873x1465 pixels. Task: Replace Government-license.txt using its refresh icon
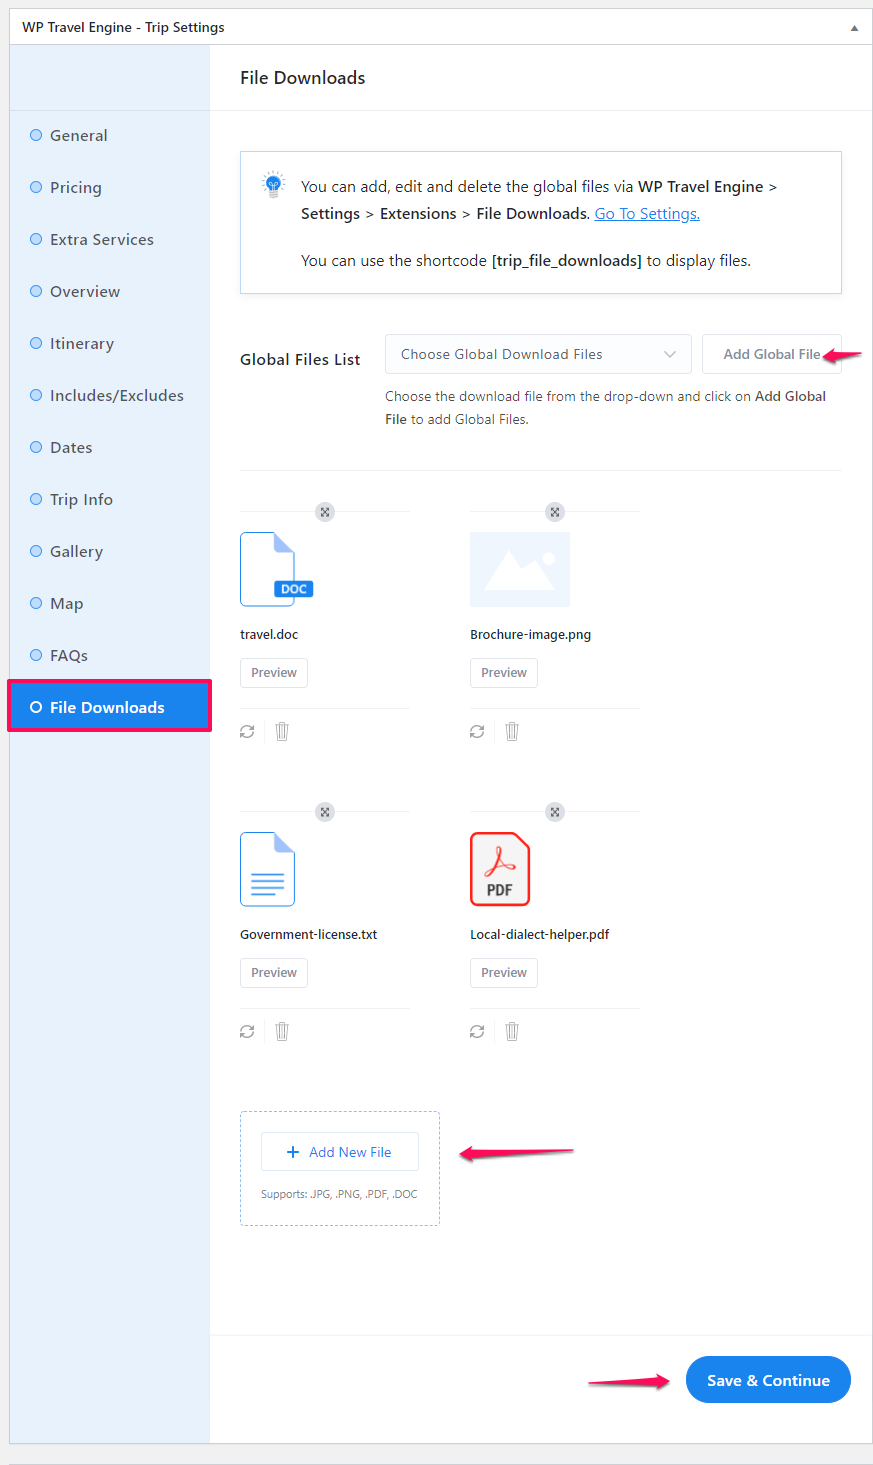(247, 1032)
